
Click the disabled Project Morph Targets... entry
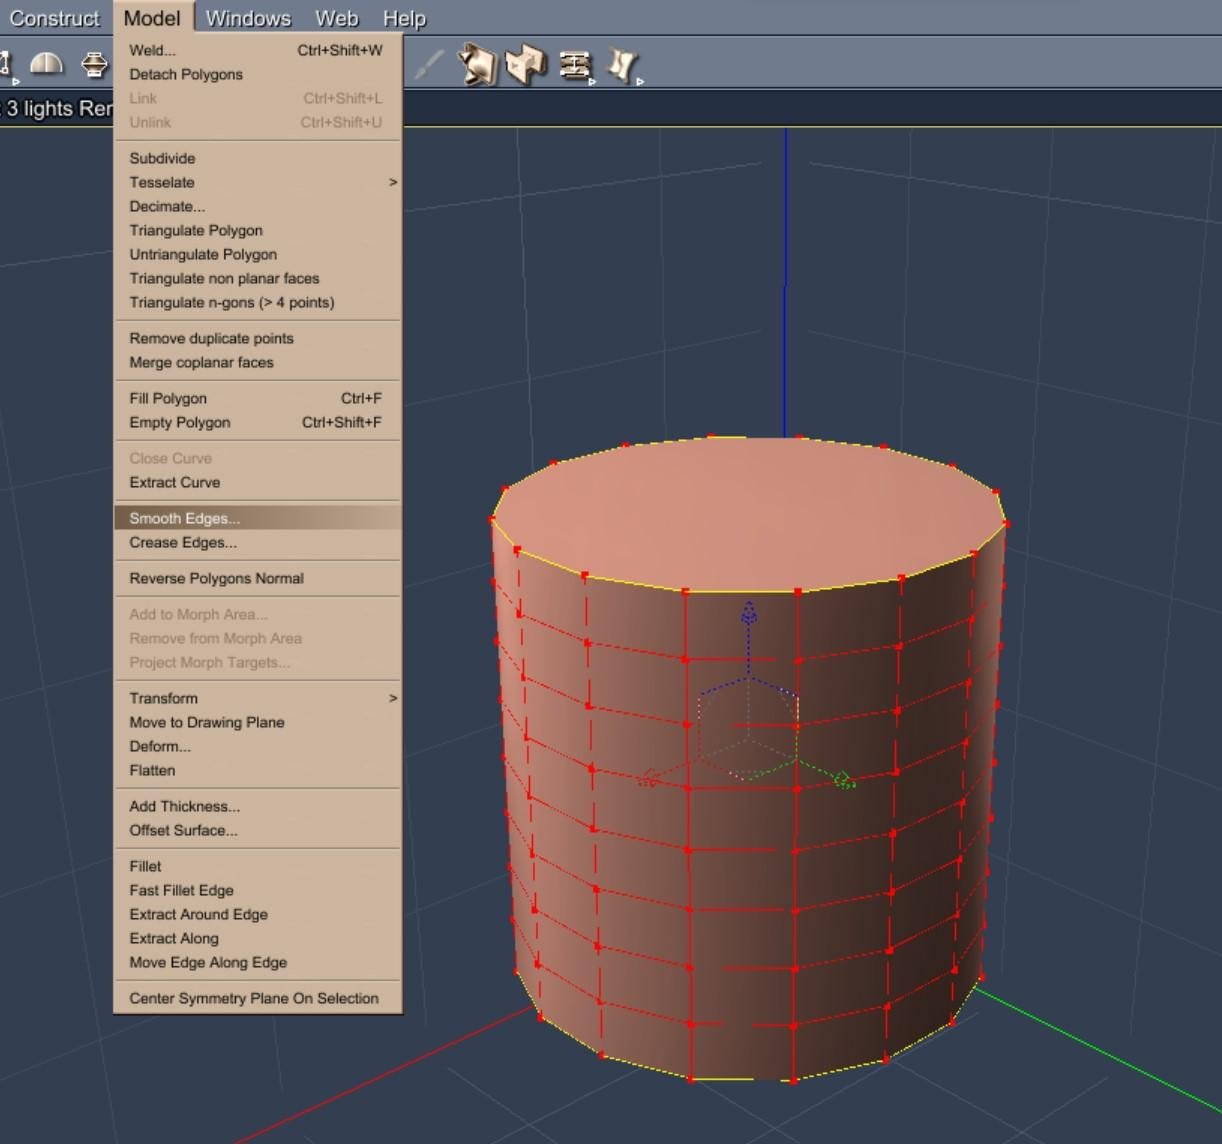pos(258,662)
